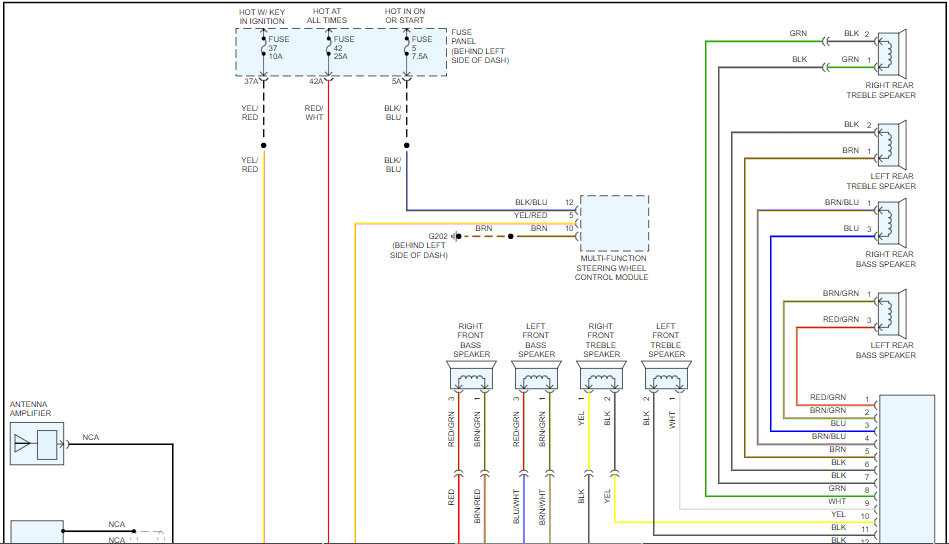Click the 'RIGHT REAR BASS SPEAKER' label
This screenshot has height=544, width=949.
click(x=886, y=259)
